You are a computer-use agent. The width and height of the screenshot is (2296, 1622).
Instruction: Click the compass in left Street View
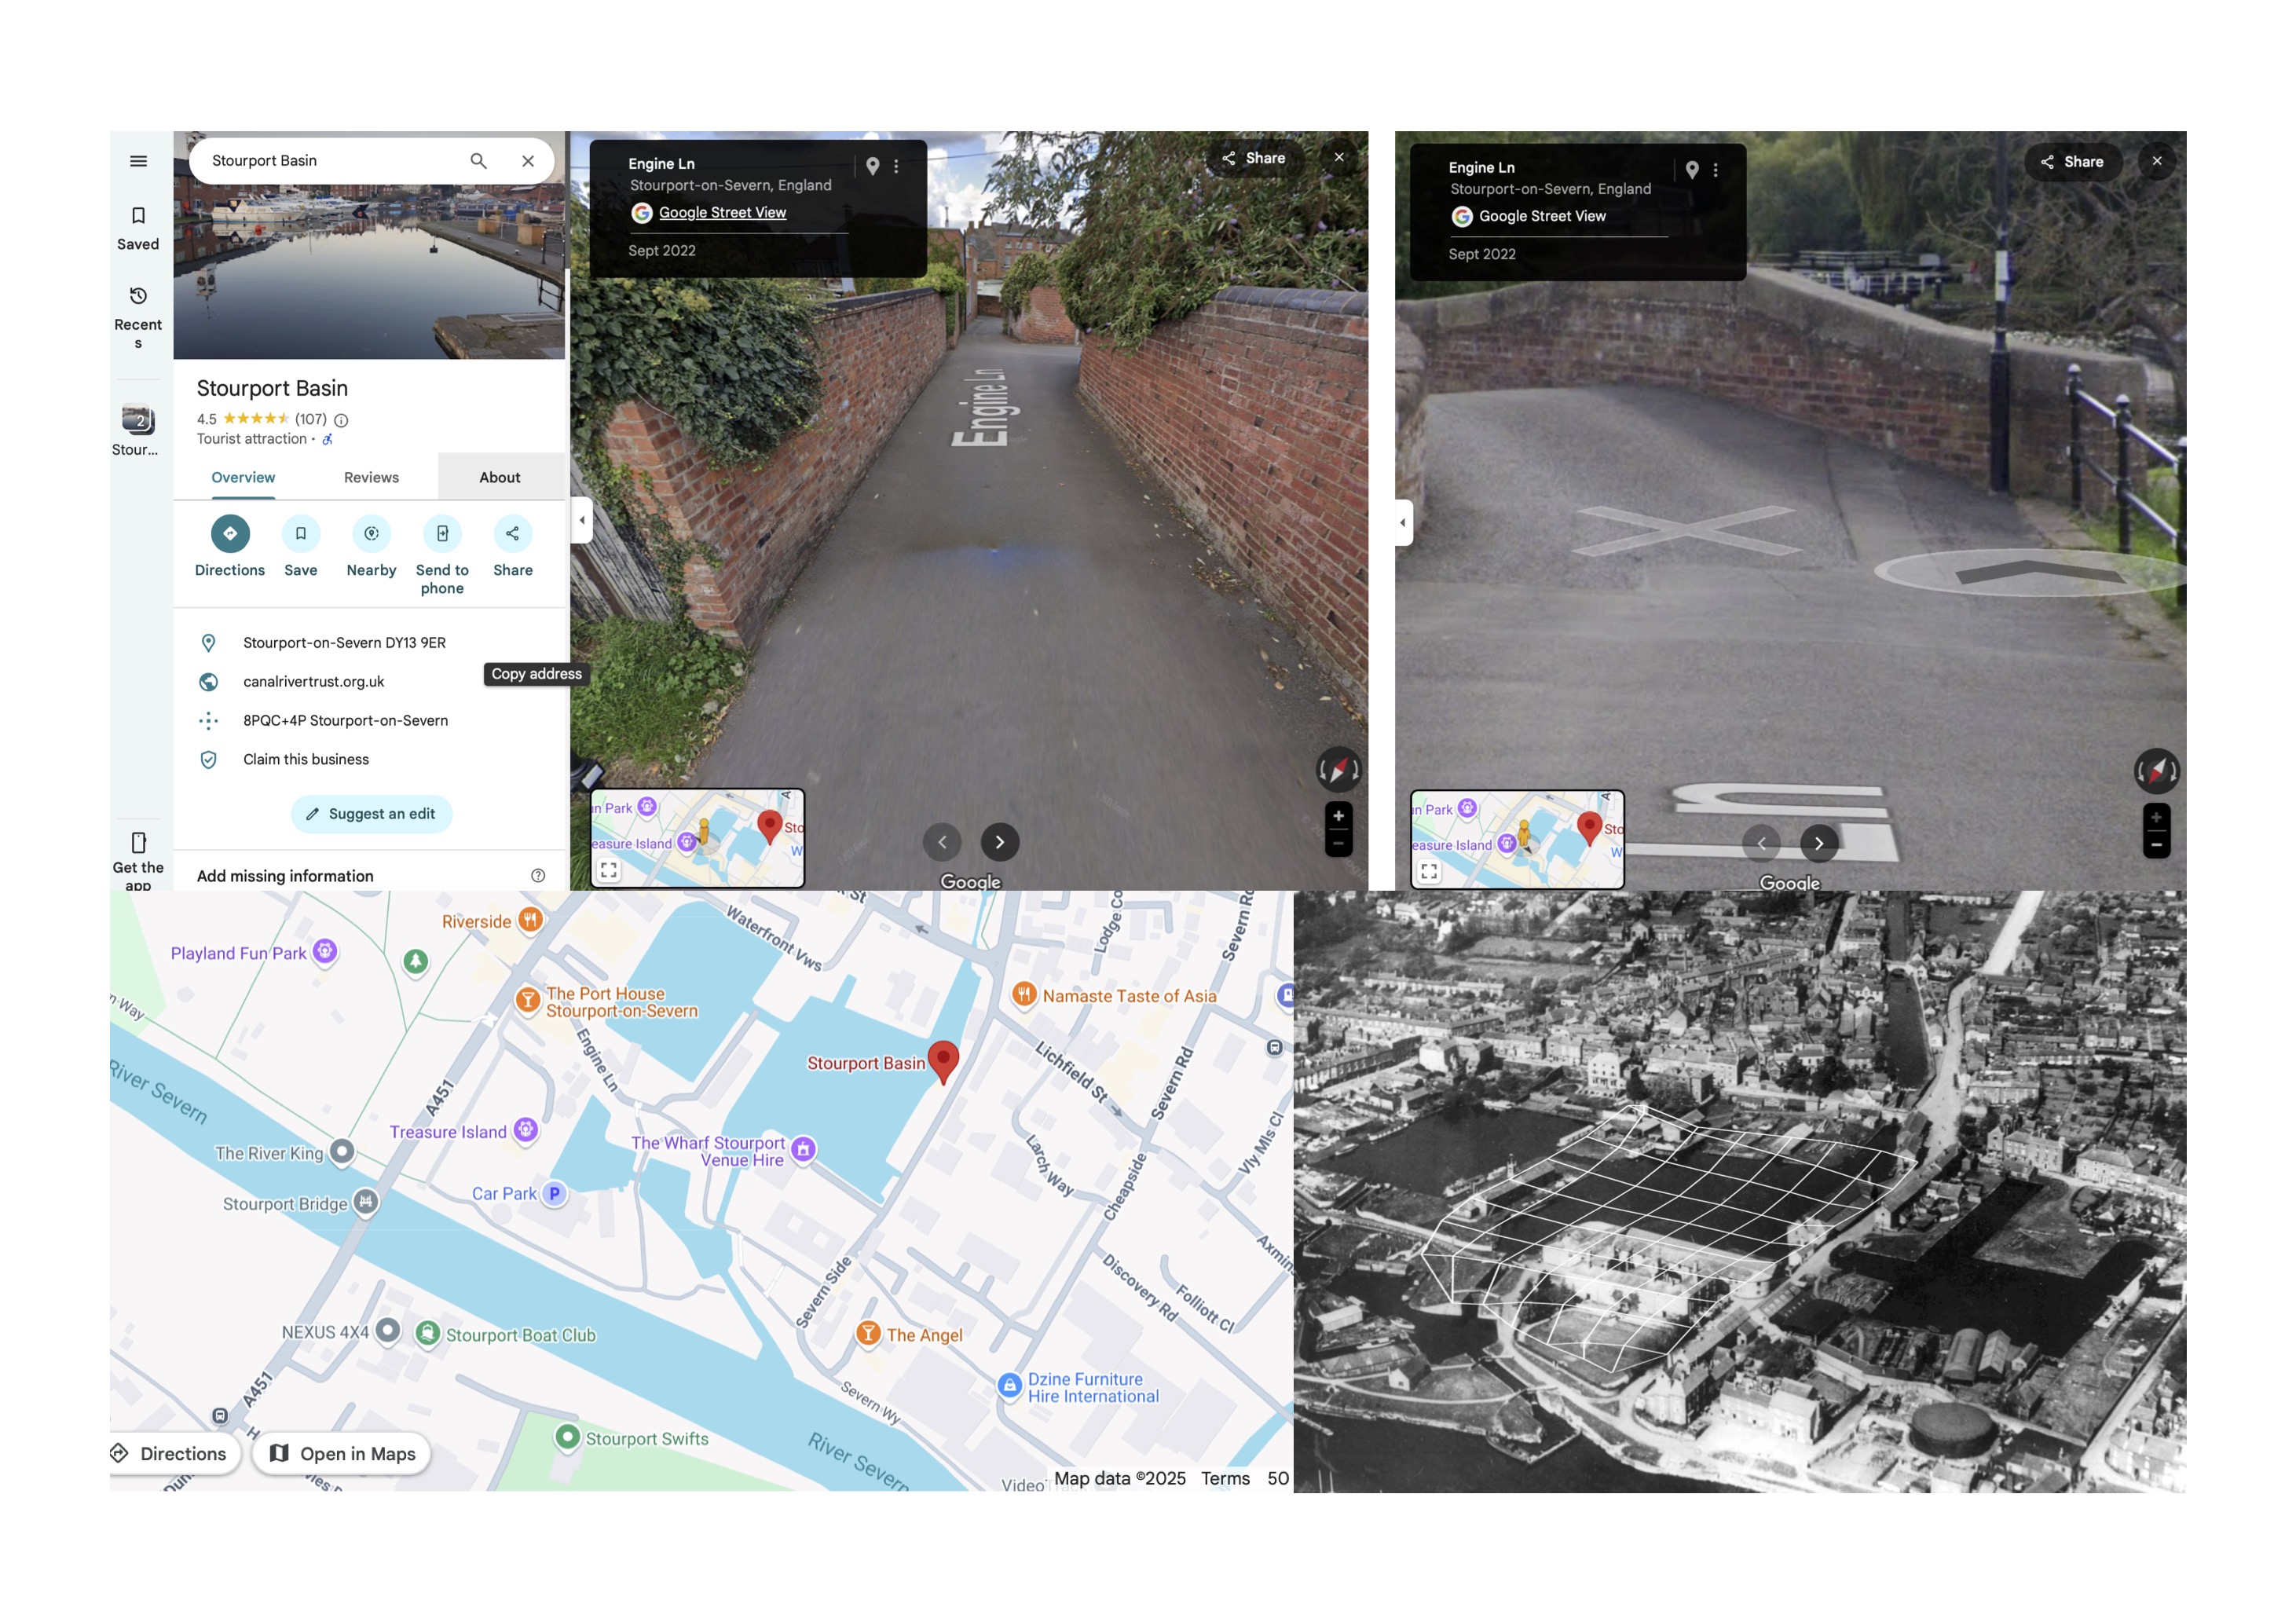1338,769
